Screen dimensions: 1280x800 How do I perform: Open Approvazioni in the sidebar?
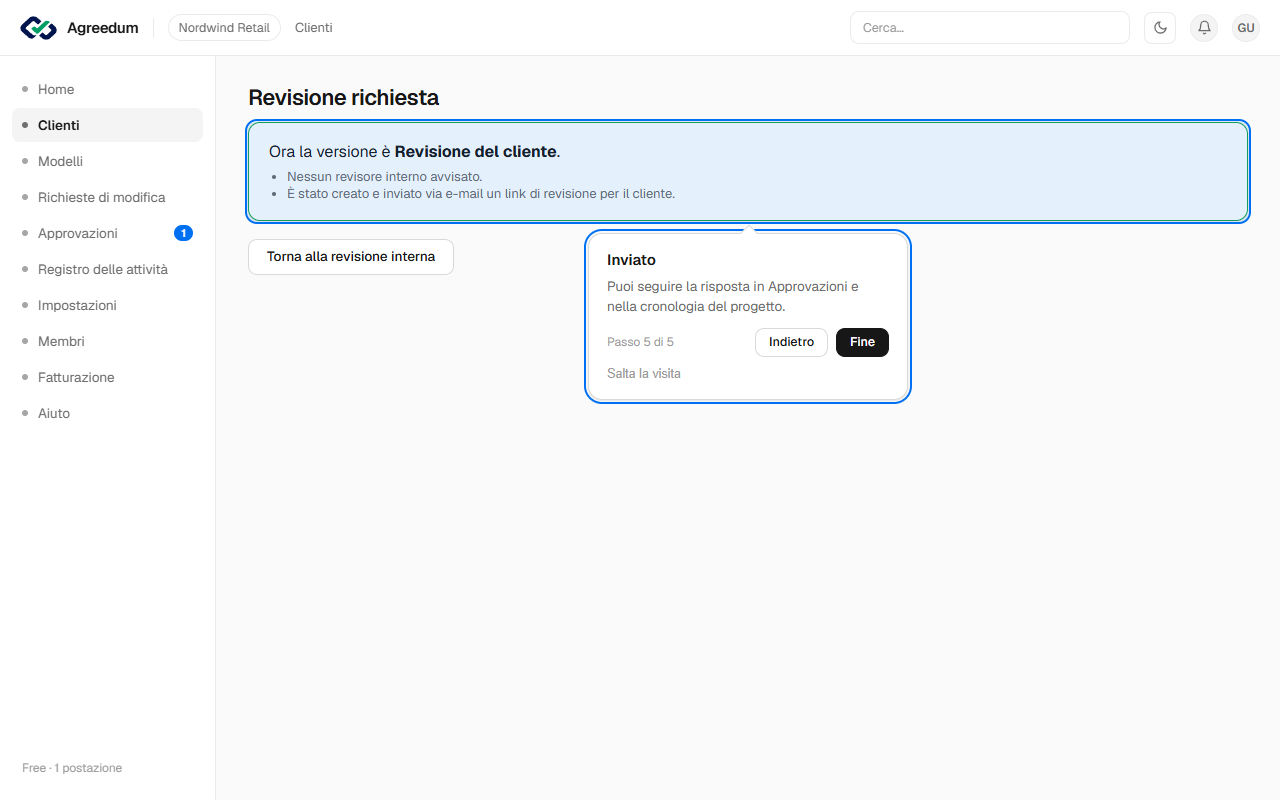point(107,233)
